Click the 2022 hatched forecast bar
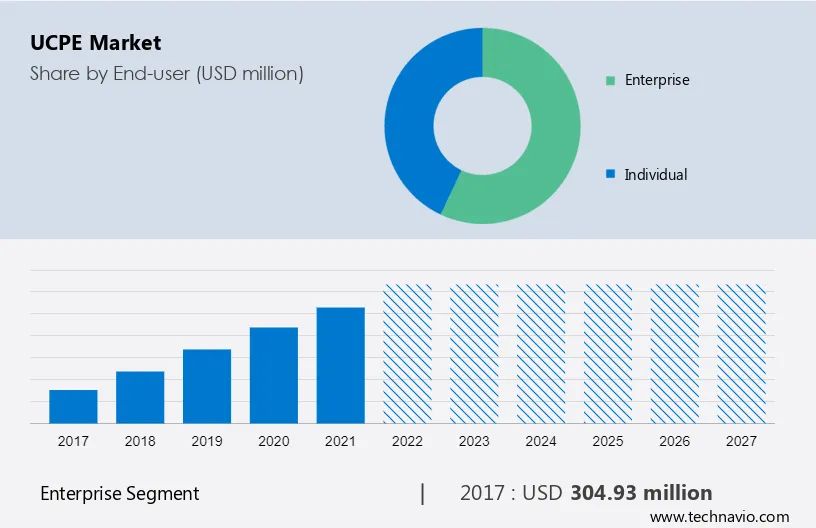 click(x=407, y=354)
